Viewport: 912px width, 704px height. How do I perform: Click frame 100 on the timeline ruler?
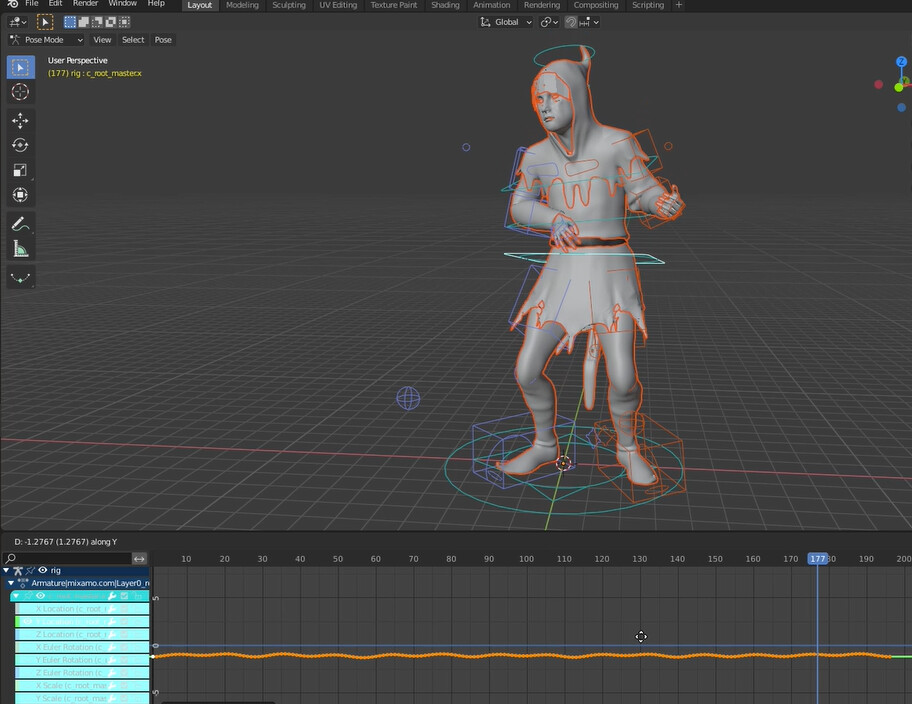coord(526,558)
